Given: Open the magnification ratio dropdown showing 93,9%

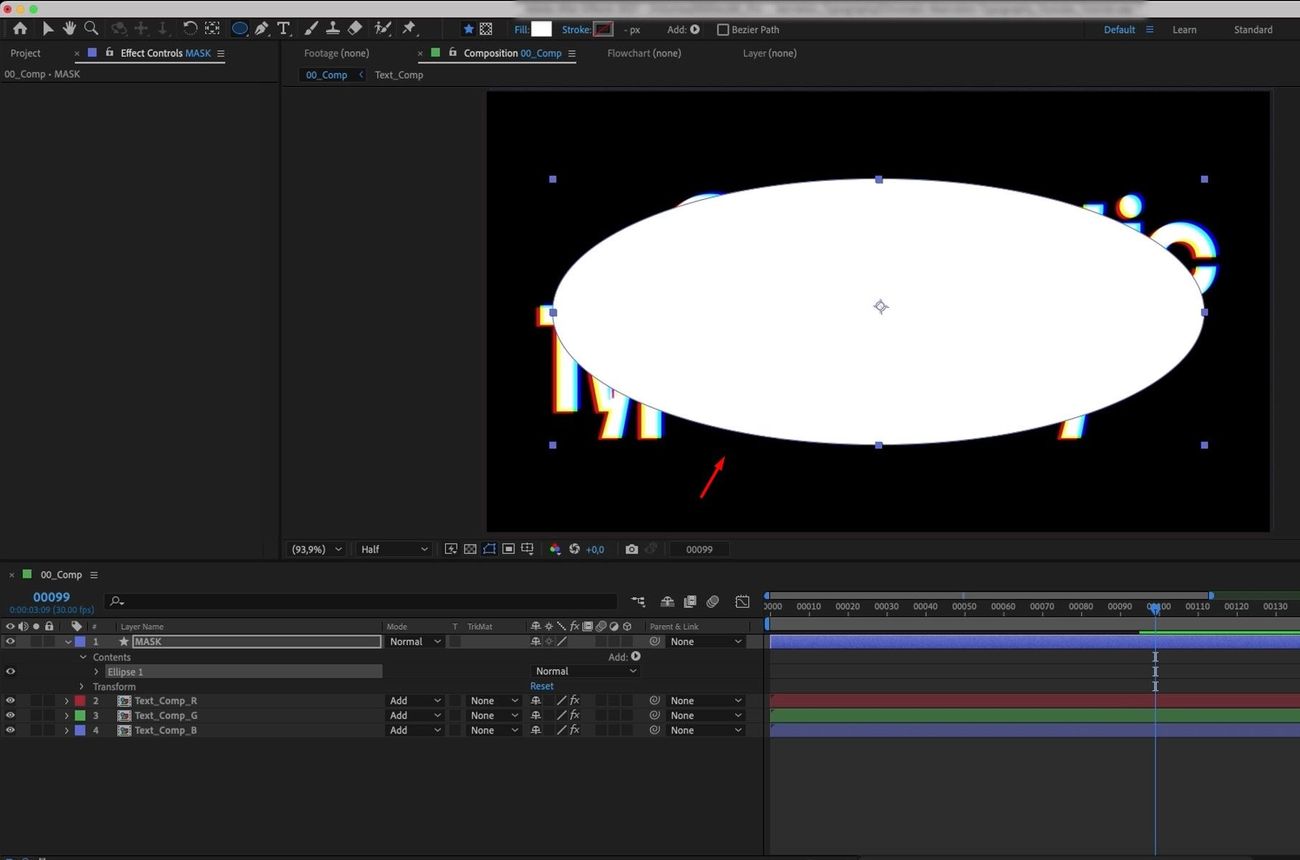Looking at the screenshot, I should (314, 549).
